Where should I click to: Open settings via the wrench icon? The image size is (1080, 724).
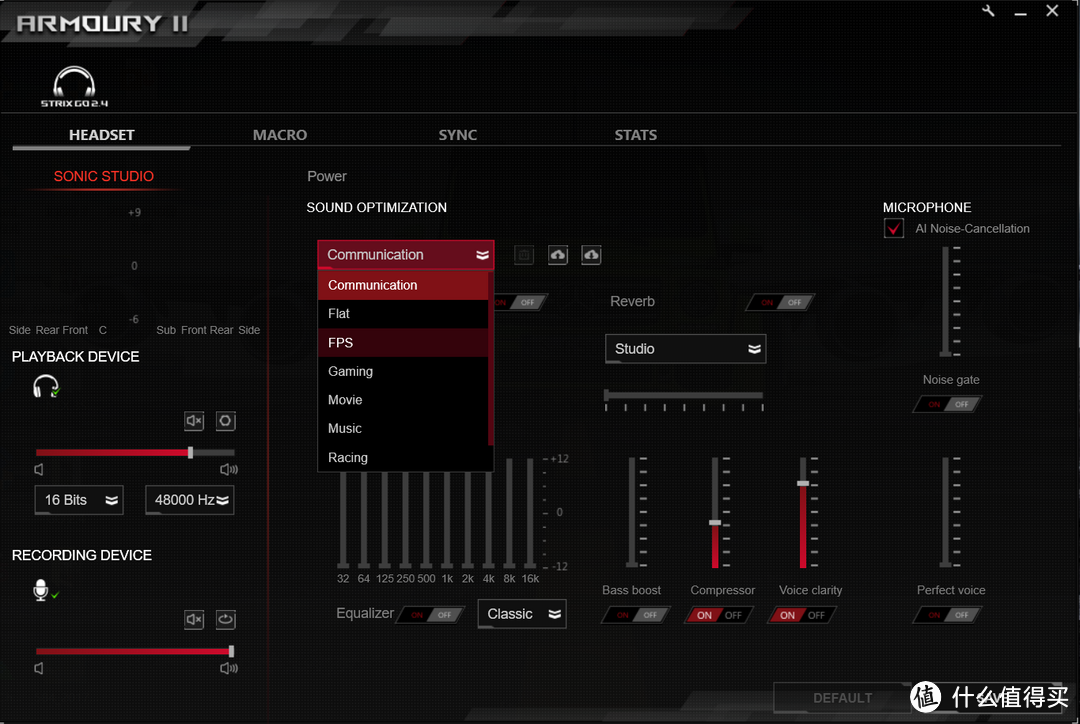tap(988, 11)
